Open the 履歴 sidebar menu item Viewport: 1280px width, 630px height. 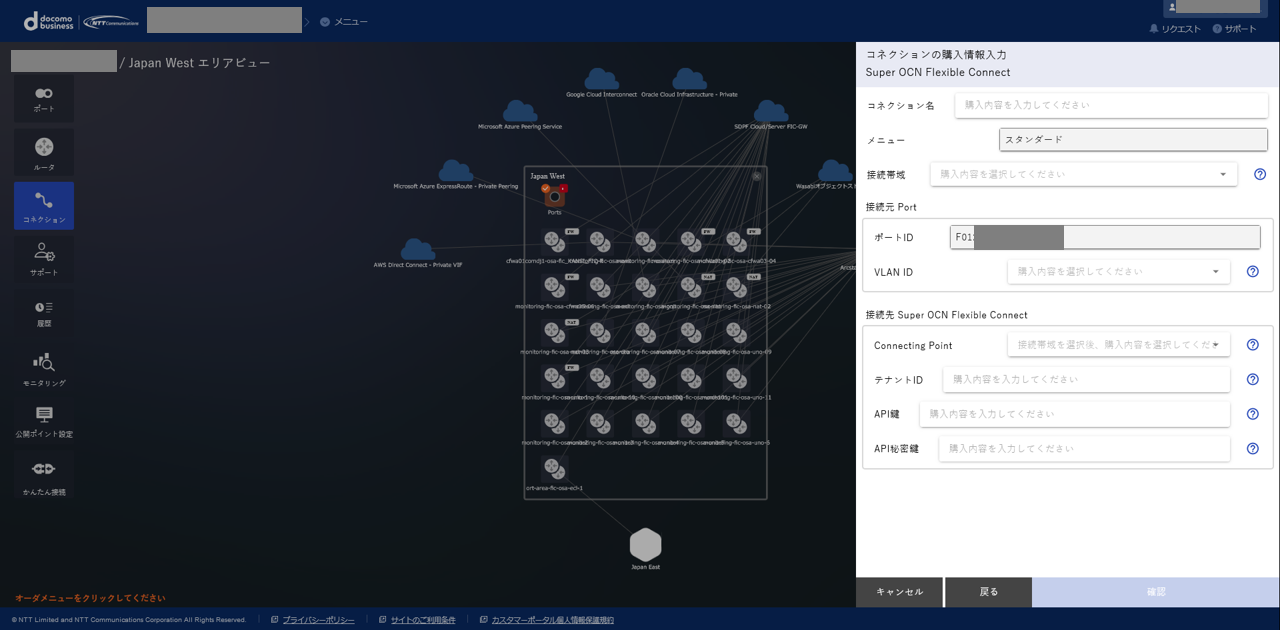(44, 313)
